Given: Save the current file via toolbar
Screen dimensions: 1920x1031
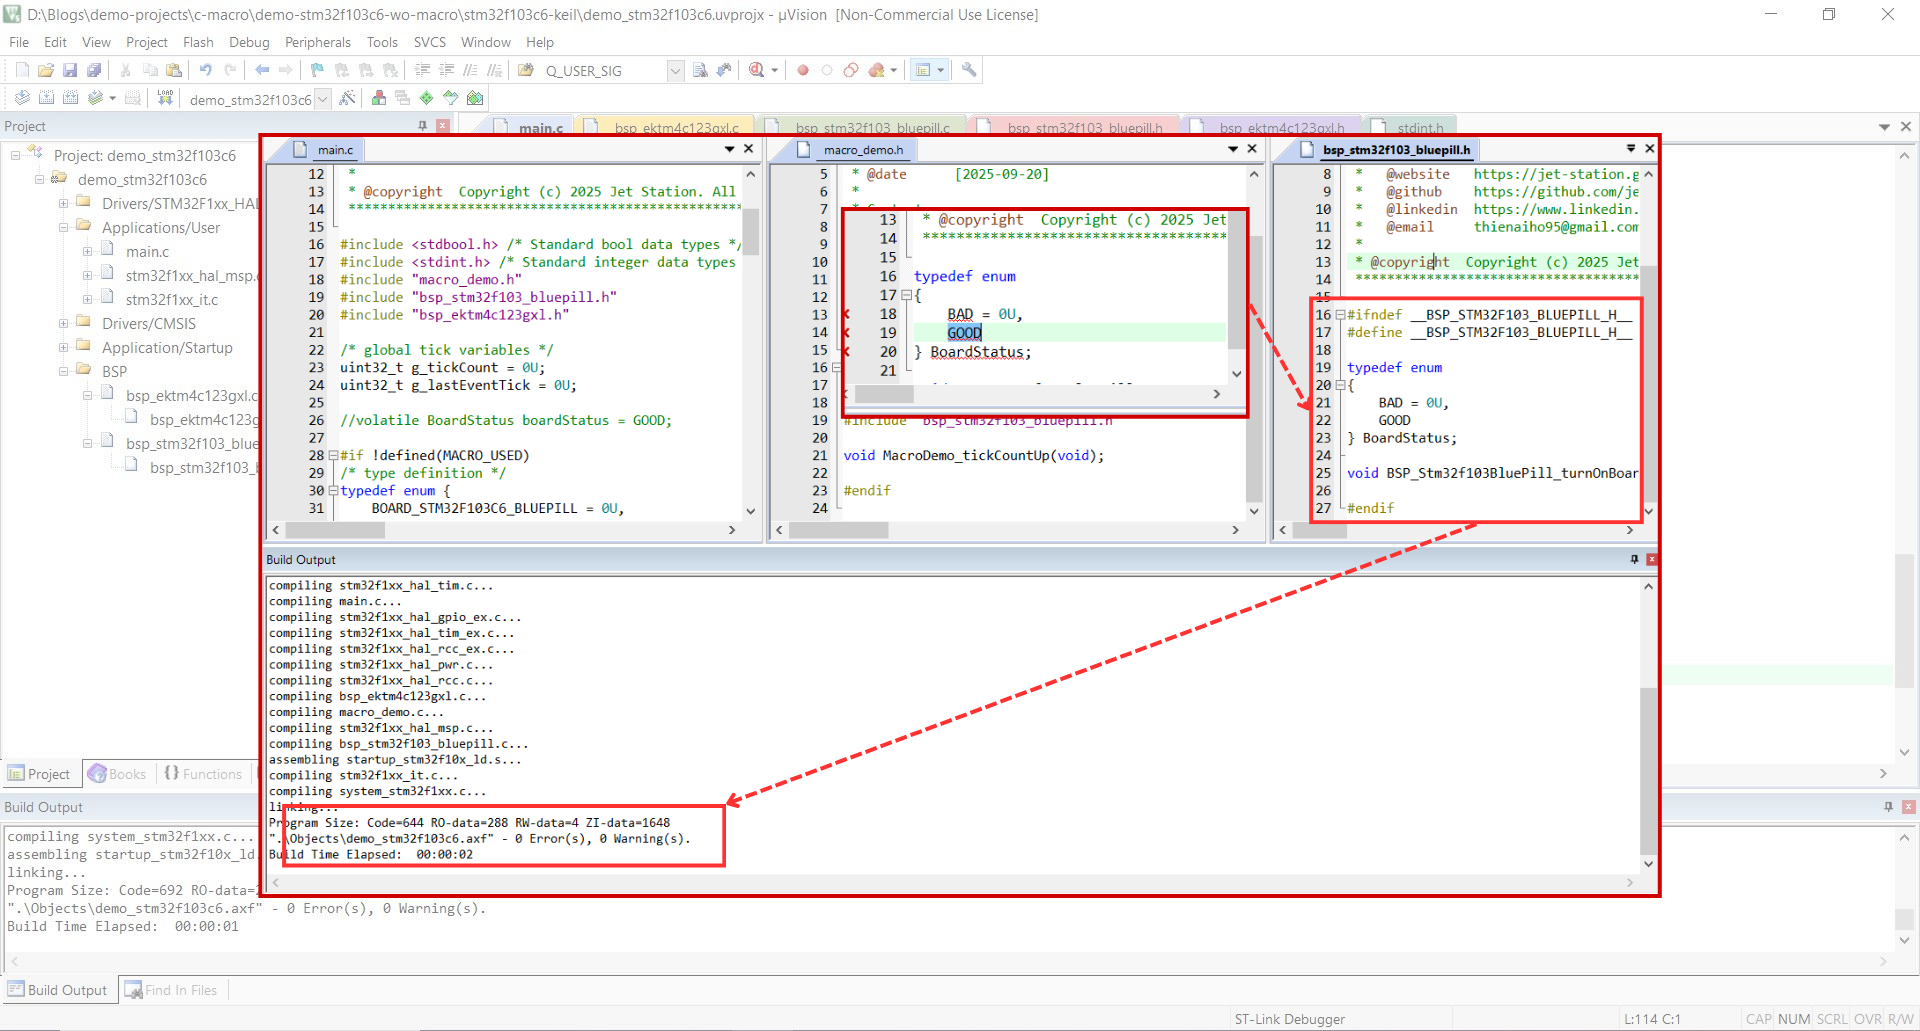Looking at the screenshot, I should point(70,70).
